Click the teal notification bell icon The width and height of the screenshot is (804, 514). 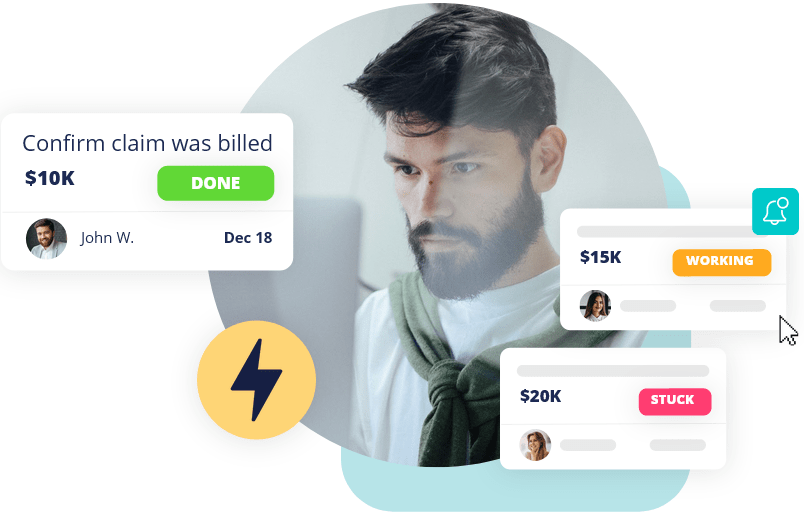775,211
